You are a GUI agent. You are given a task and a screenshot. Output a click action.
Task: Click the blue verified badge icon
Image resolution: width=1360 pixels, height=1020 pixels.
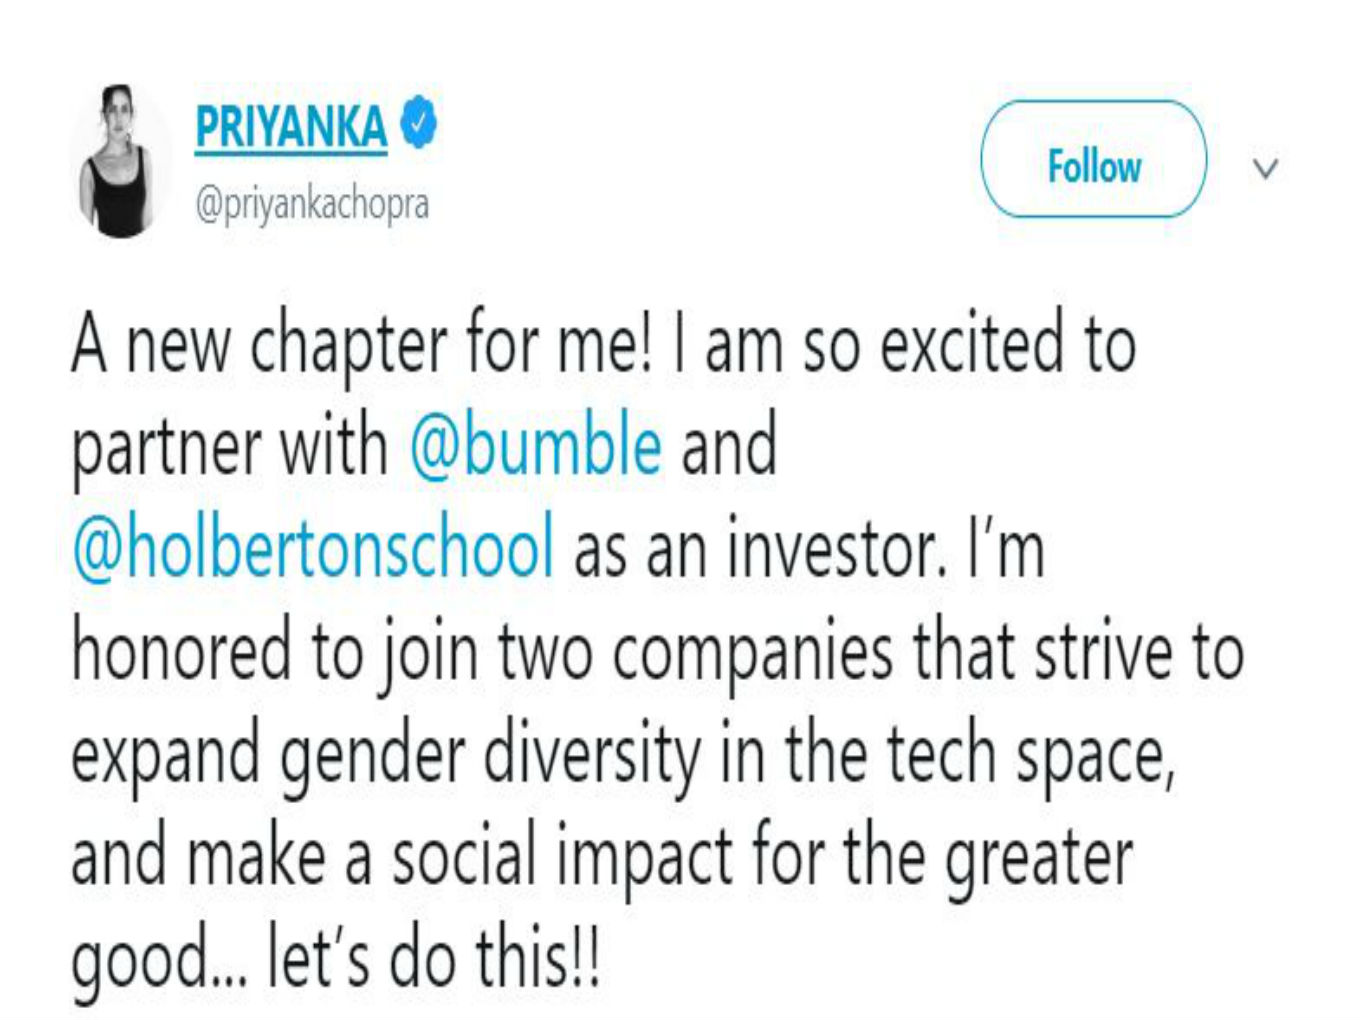click(x=419, y=123)
